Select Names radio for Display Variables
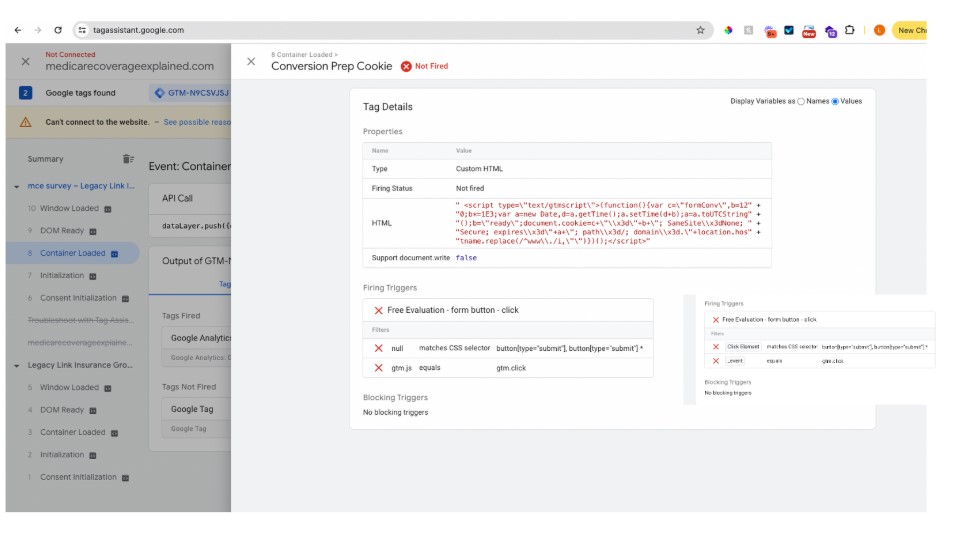The height and width of the screenshot is (540, 958). (801, 101)
